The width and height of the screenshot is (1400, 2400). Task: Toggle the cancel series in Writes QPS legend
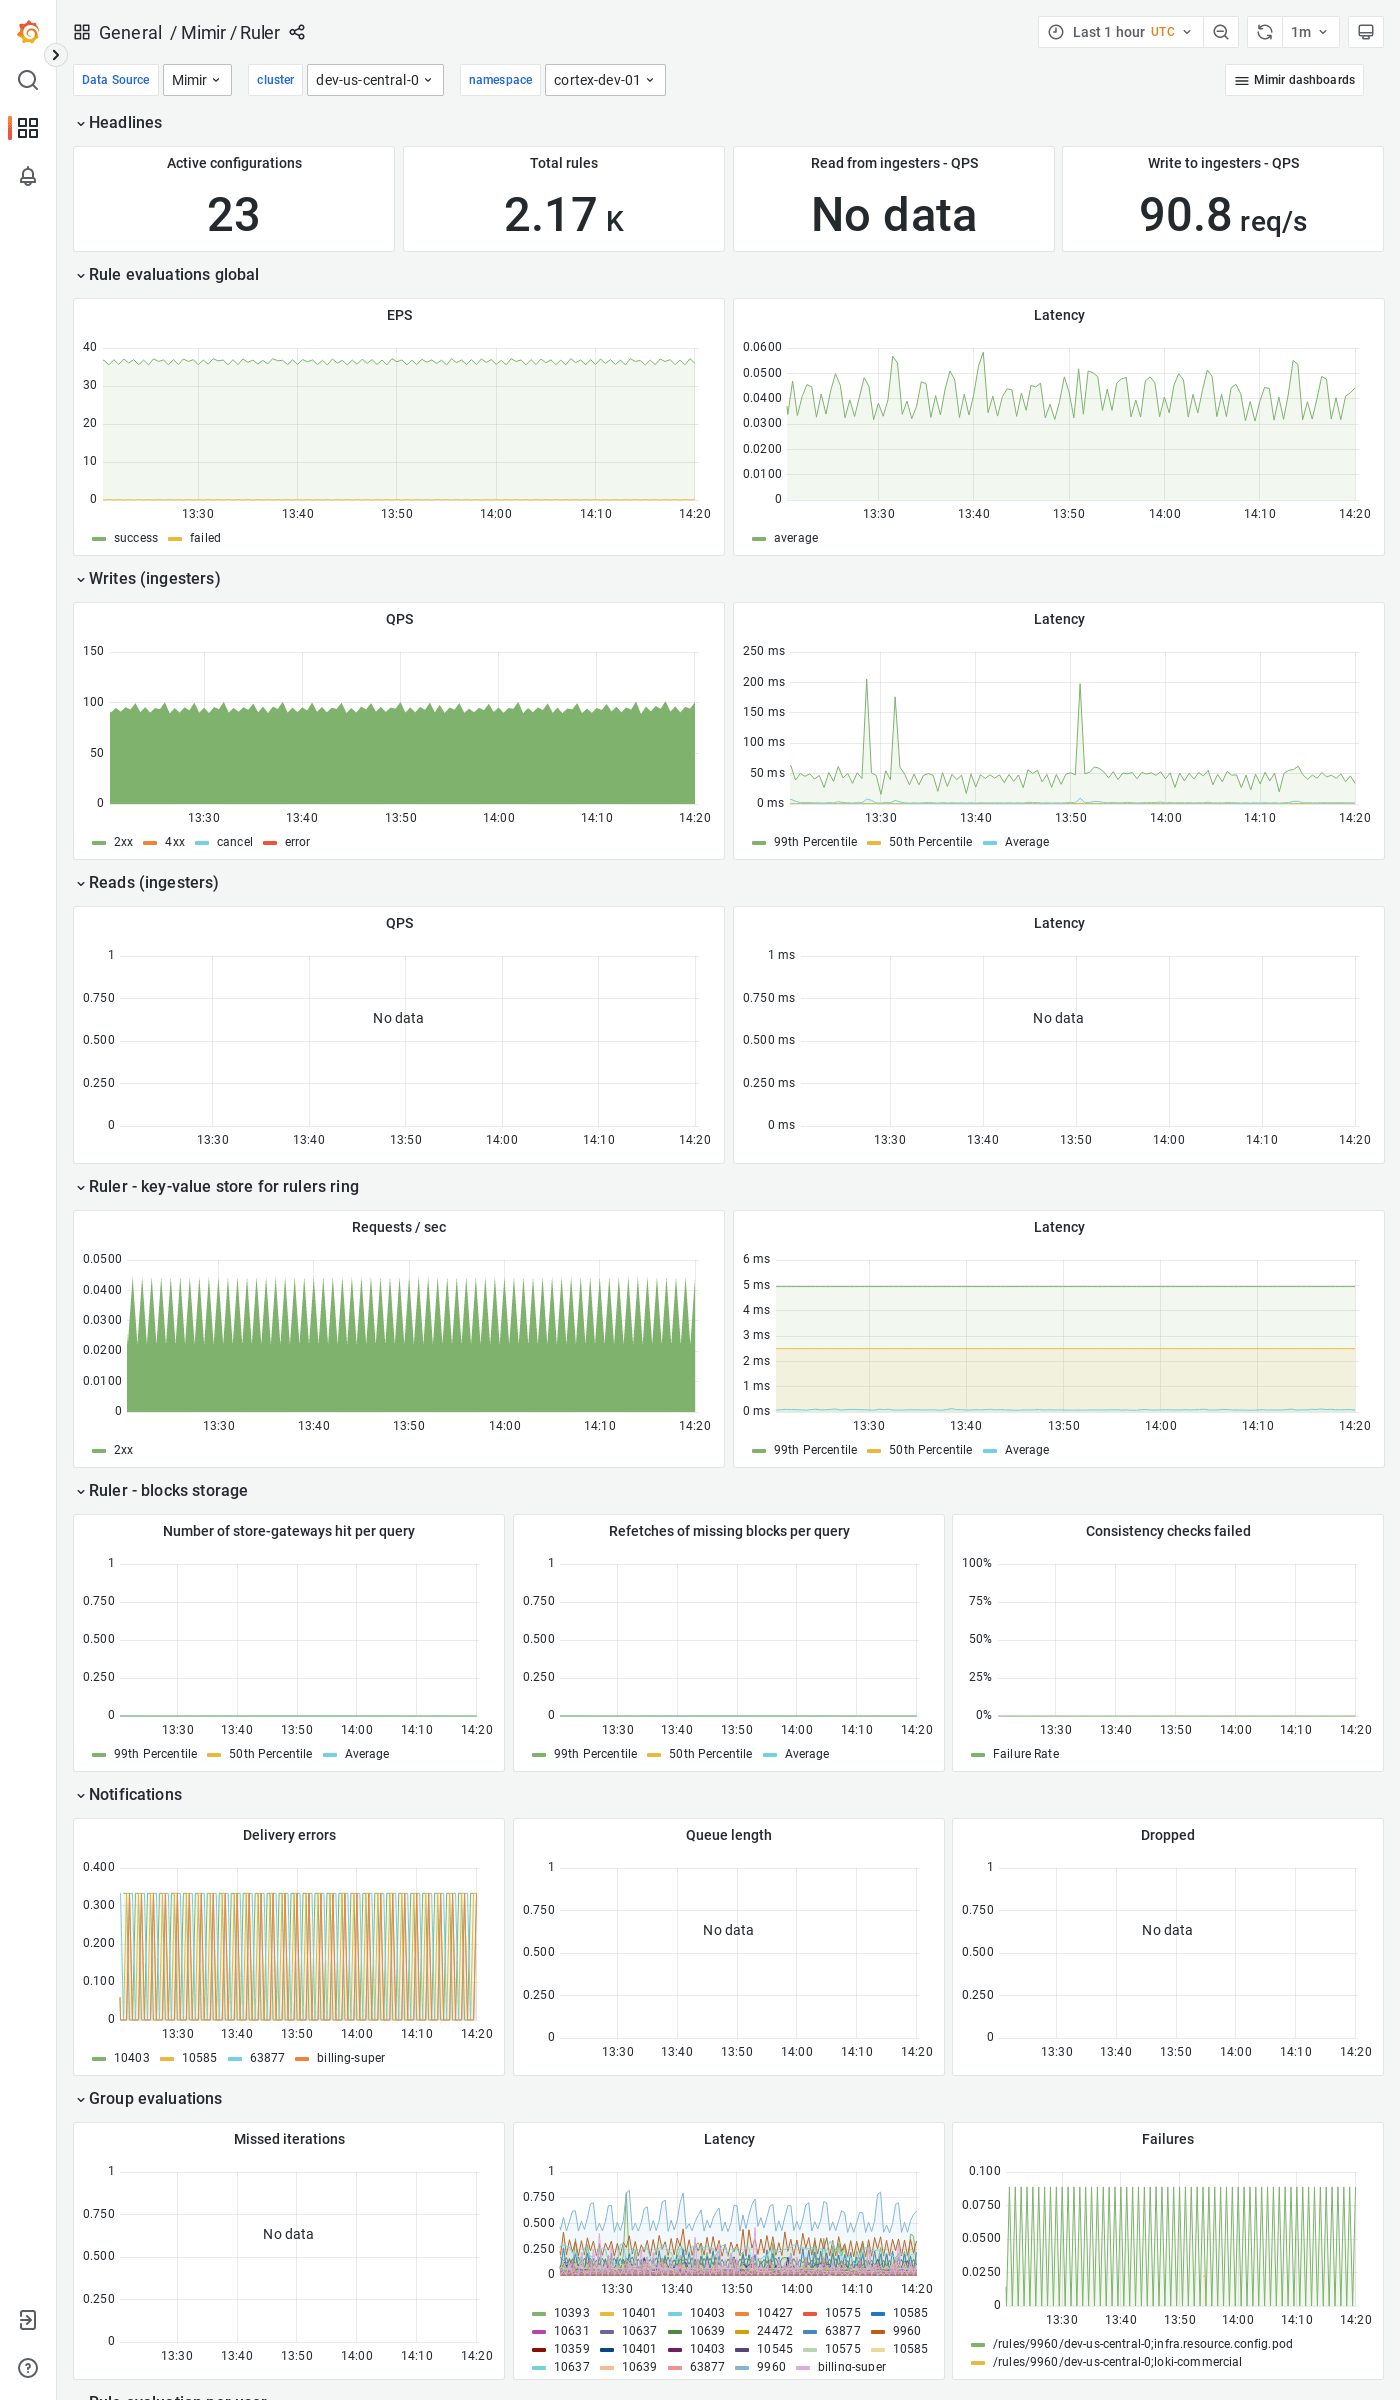[x=235, y=842]
